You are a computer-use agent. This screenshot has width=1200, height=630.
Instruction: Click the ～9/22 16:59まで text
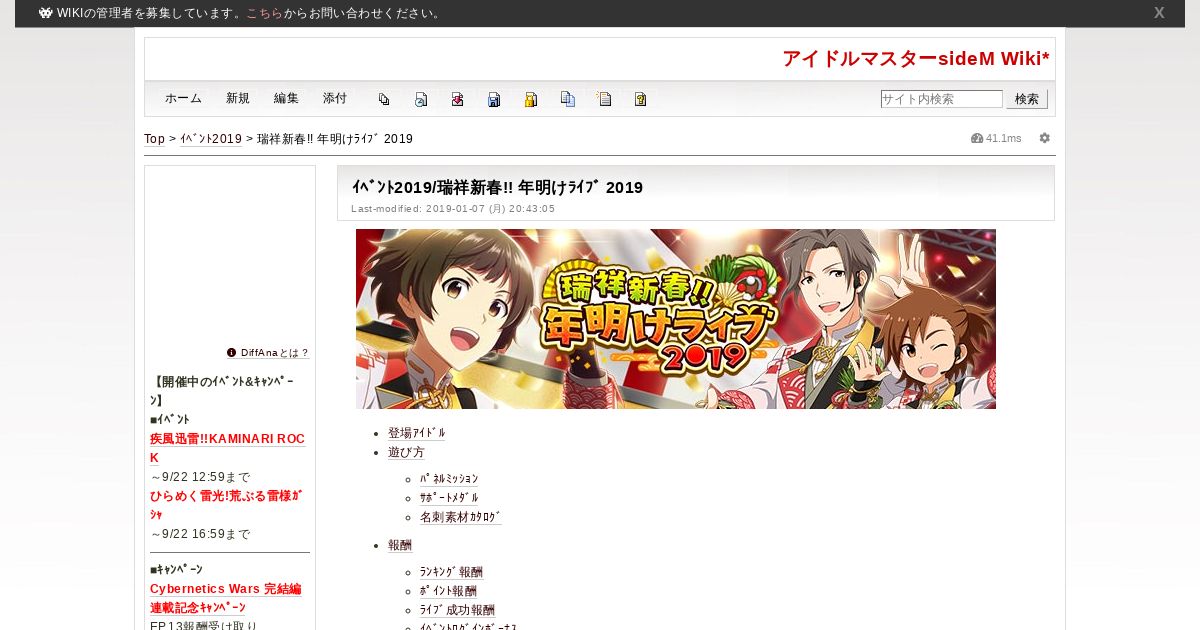coord(200,534)
